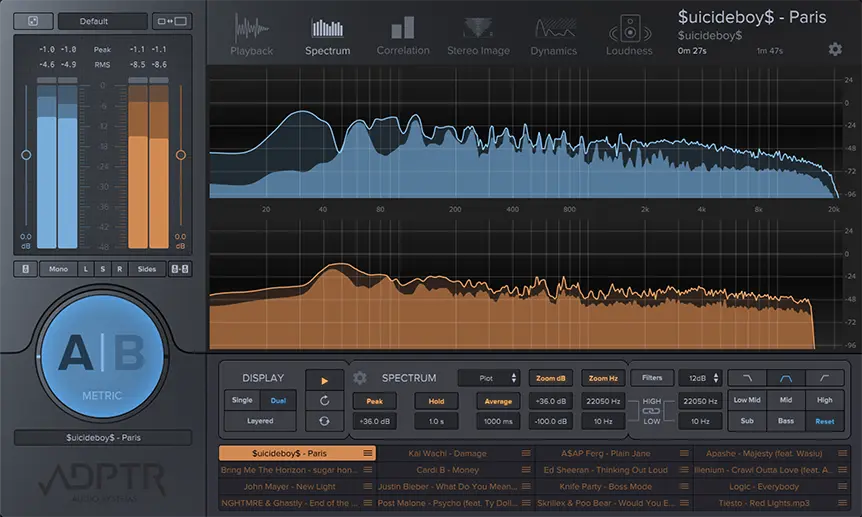Select Single display mode
This screenshot has width=862, height=517.
[x=242, y=400]
